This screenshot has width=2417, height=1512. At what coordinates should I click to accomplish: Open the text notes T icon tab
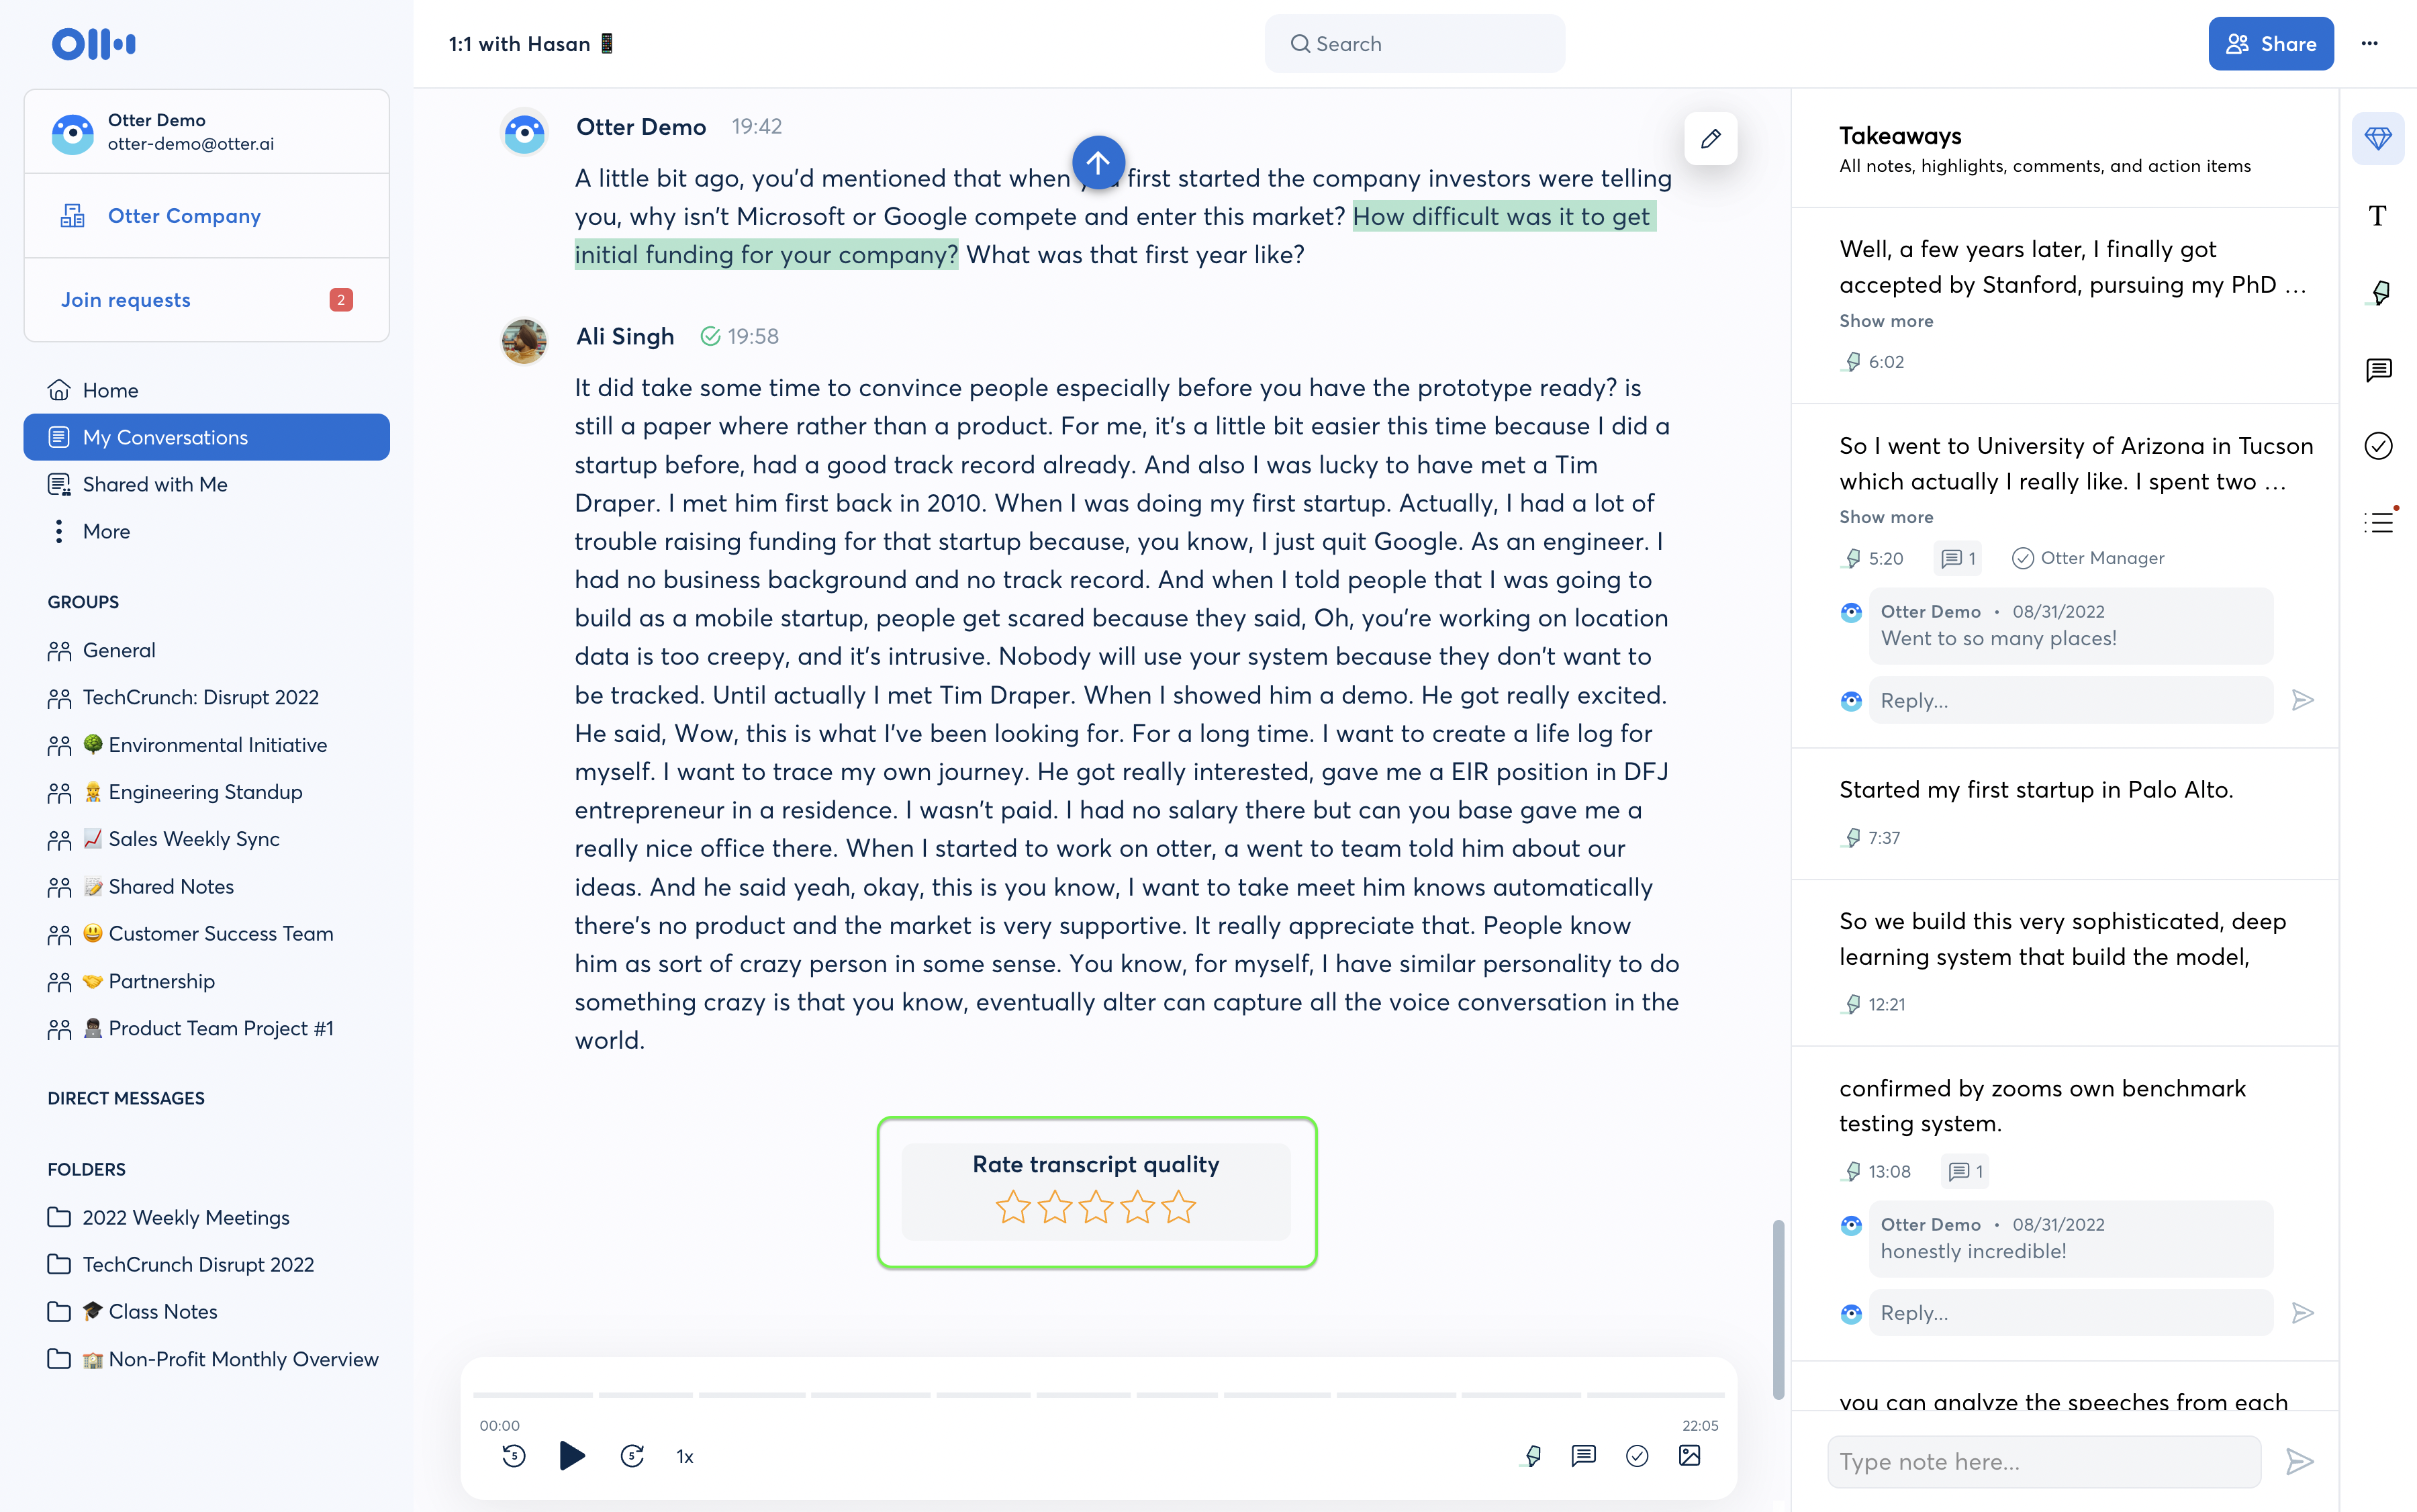pos(2378,216)
